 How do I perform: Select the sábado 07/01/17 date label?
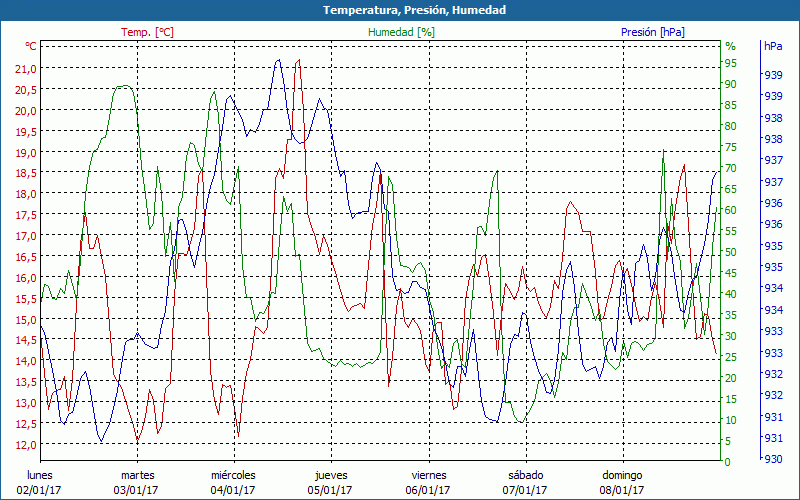point(525,482)
